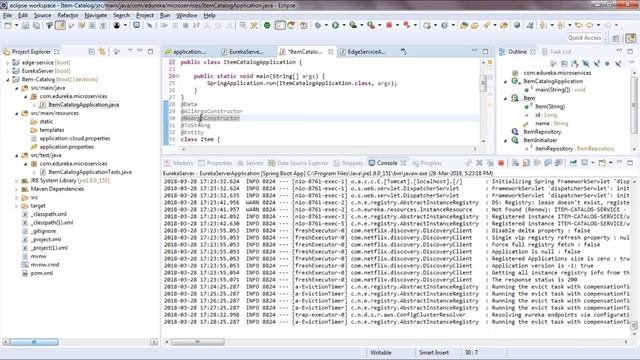This screenshot has height=360, width=640.
Task: Click Console horizontal scrollbar thumb
Action: coord(198,342)
